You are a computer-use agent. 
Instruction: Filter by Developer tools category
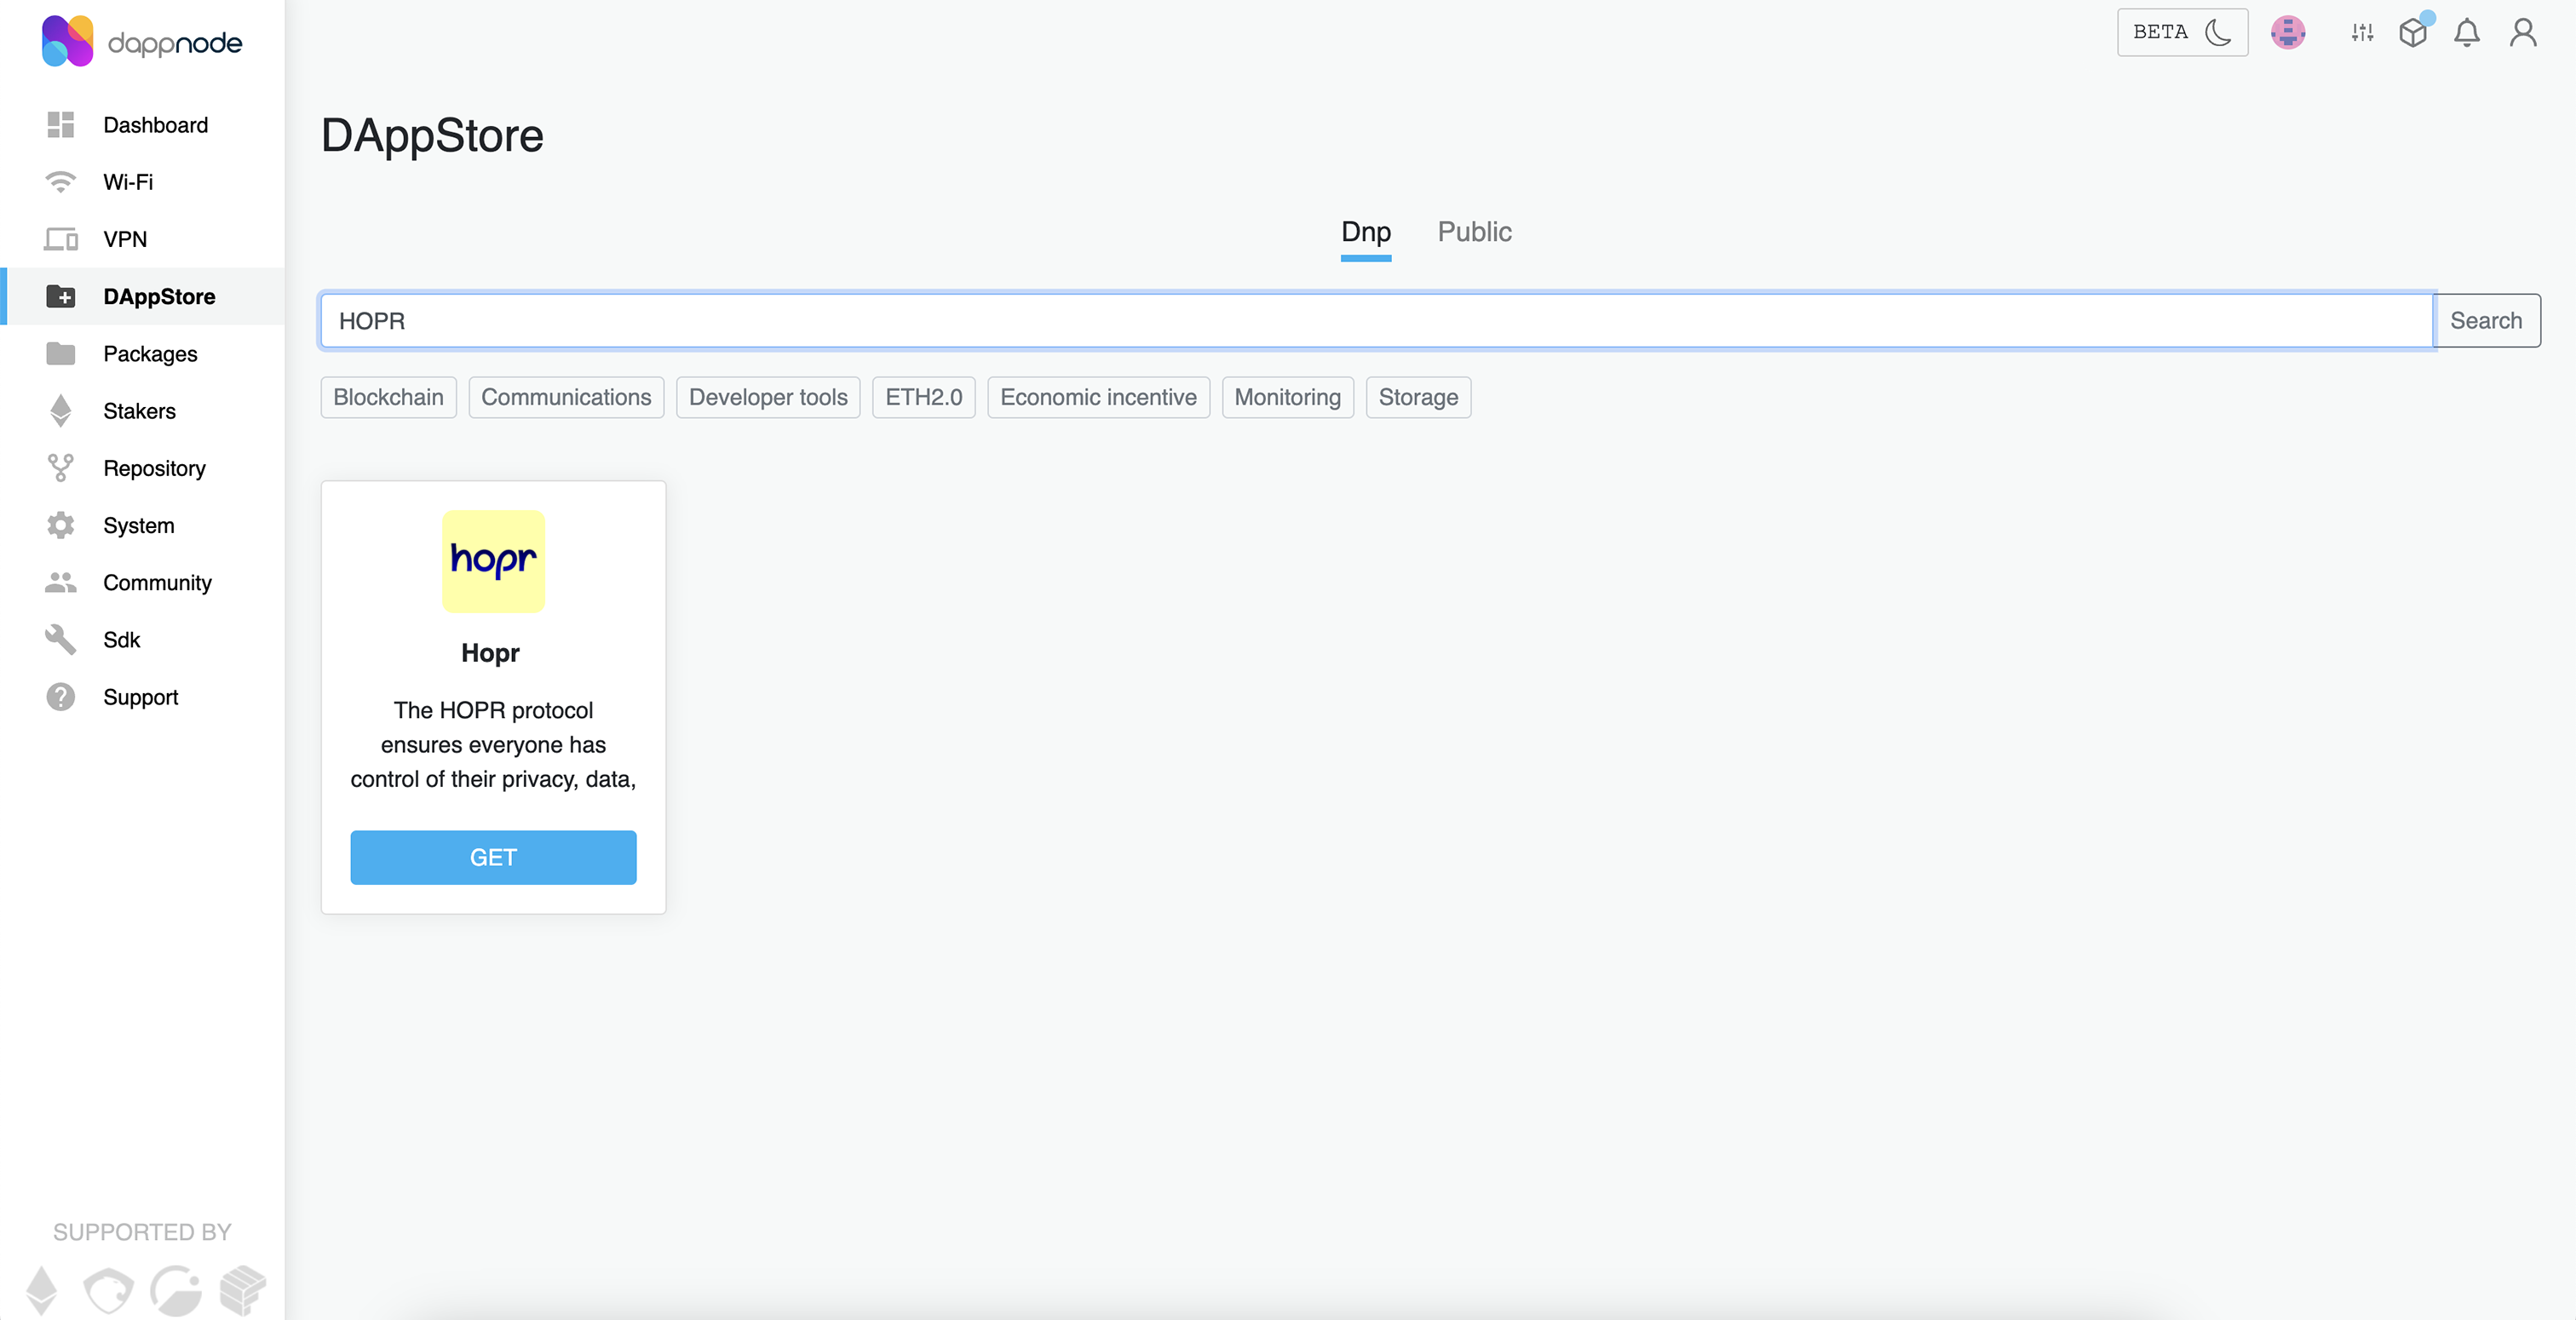click(768, 397)
